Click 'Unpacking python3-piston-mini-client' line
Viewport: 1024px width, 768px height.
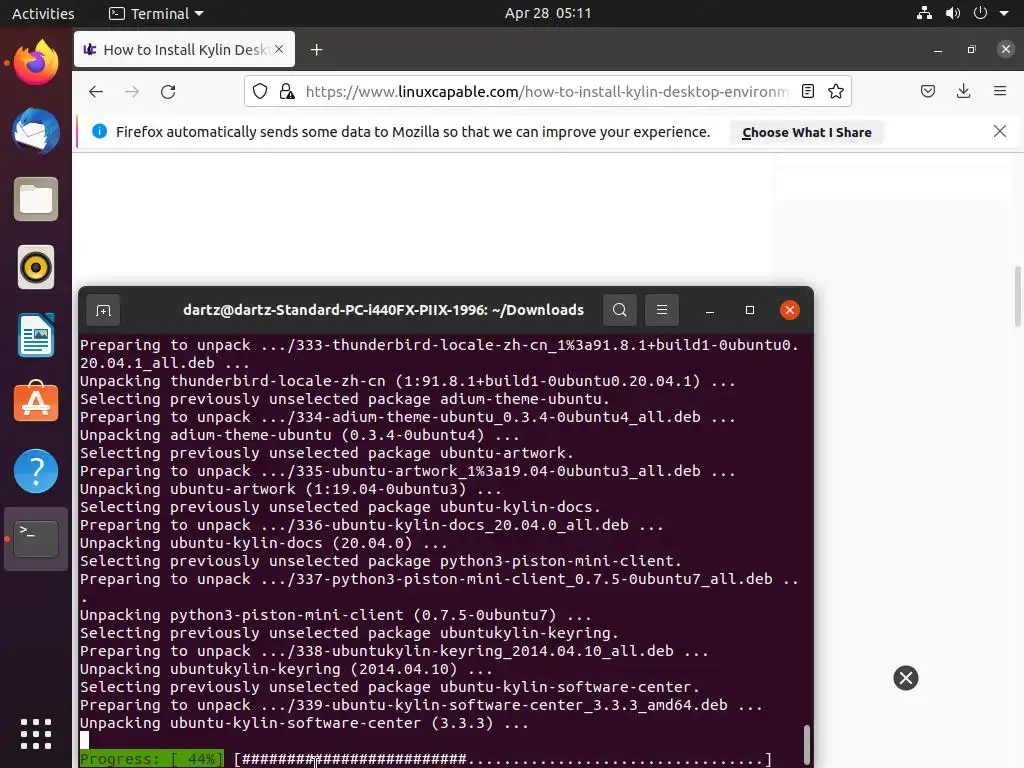pyautogui.click(x=336, y=615)
